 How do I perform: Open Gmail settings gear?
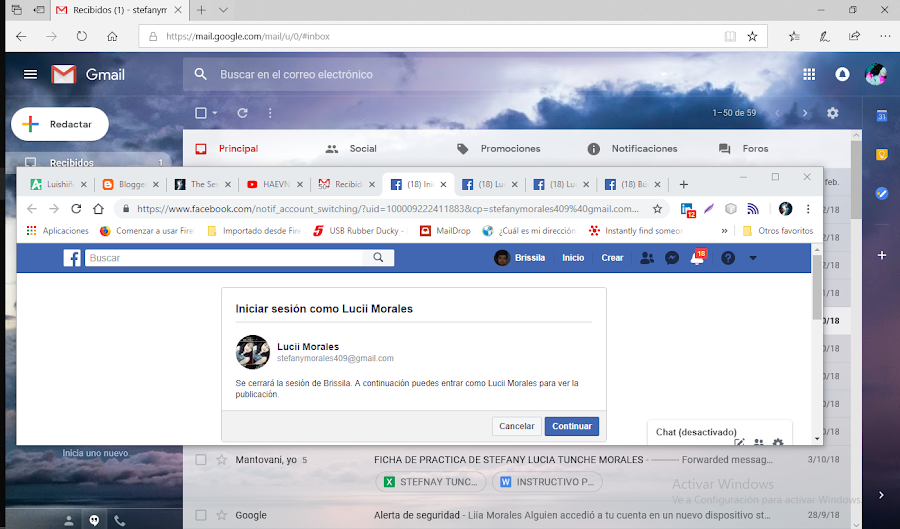click(833, 113)
